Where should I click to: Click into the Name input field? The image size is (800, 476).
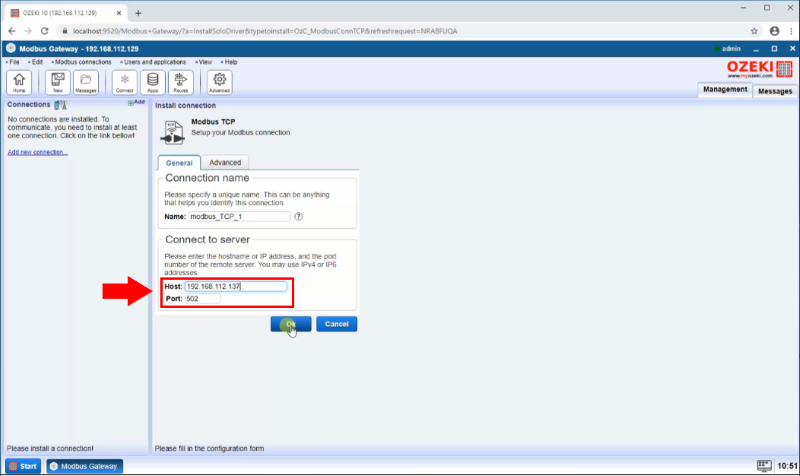(x=239, y=216)
